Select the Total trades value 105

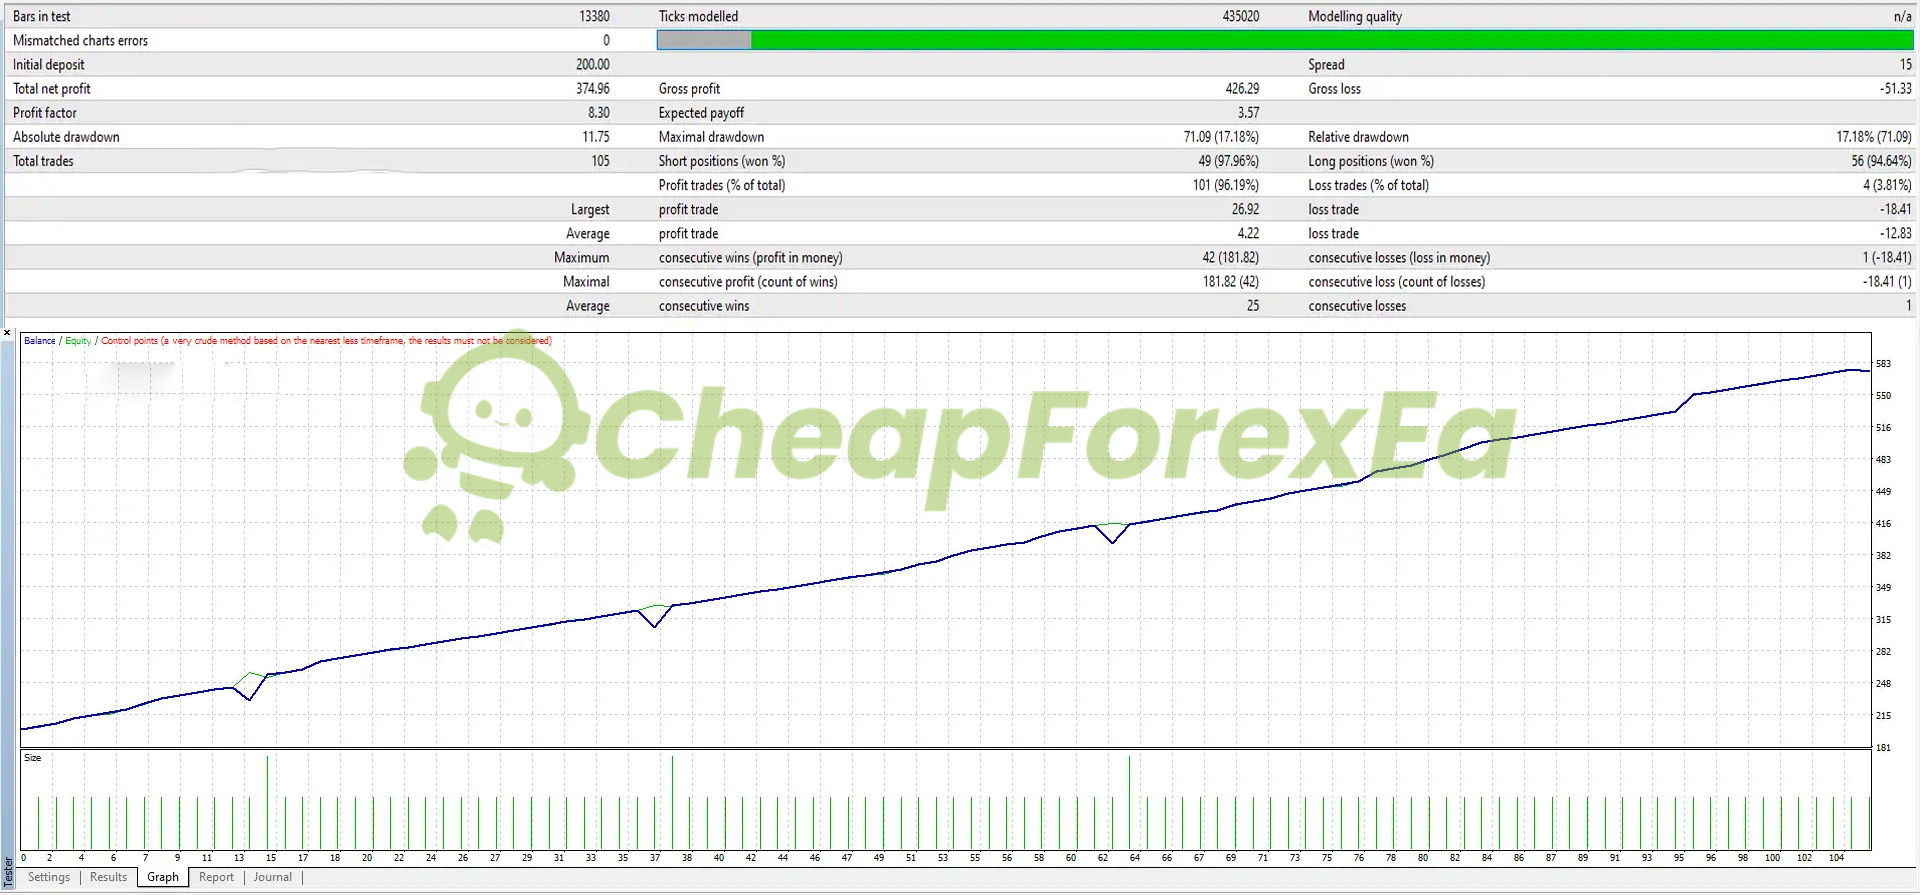(600, 161)
